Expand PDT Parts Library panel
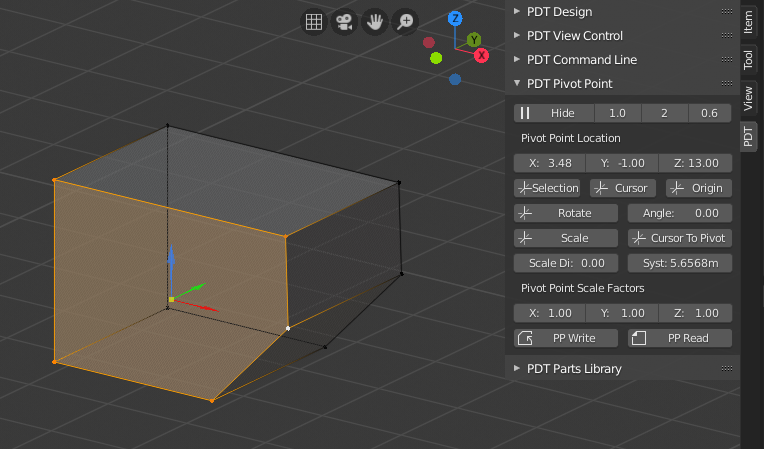This screenshot has height=449, width=764. coord(574,368)
